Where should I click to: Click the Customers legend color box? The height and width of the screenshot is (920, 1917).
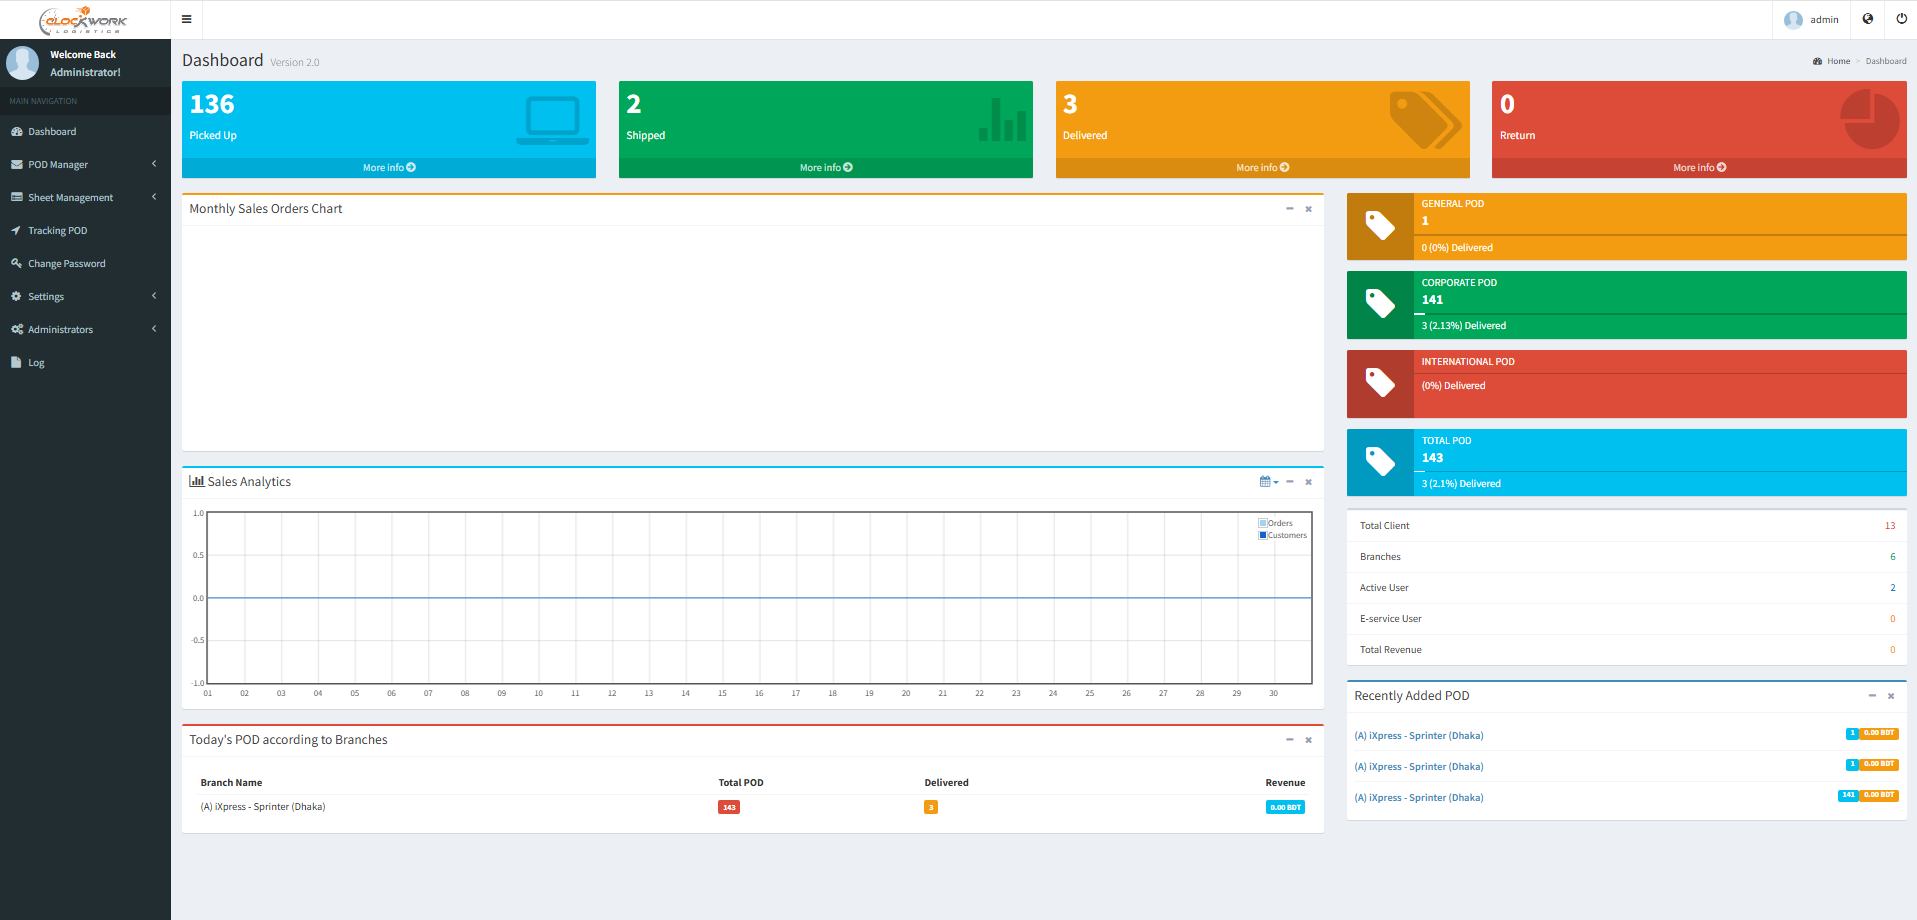[1263, 536]
